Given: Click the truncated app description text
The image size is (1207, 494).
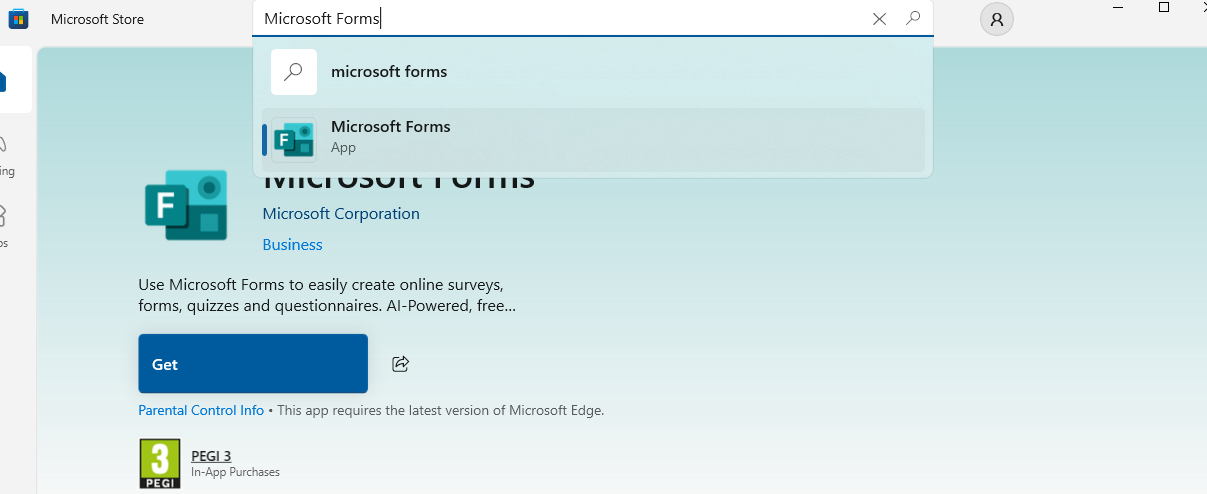Looking at the screenshot, I should (x=327, y=296).
